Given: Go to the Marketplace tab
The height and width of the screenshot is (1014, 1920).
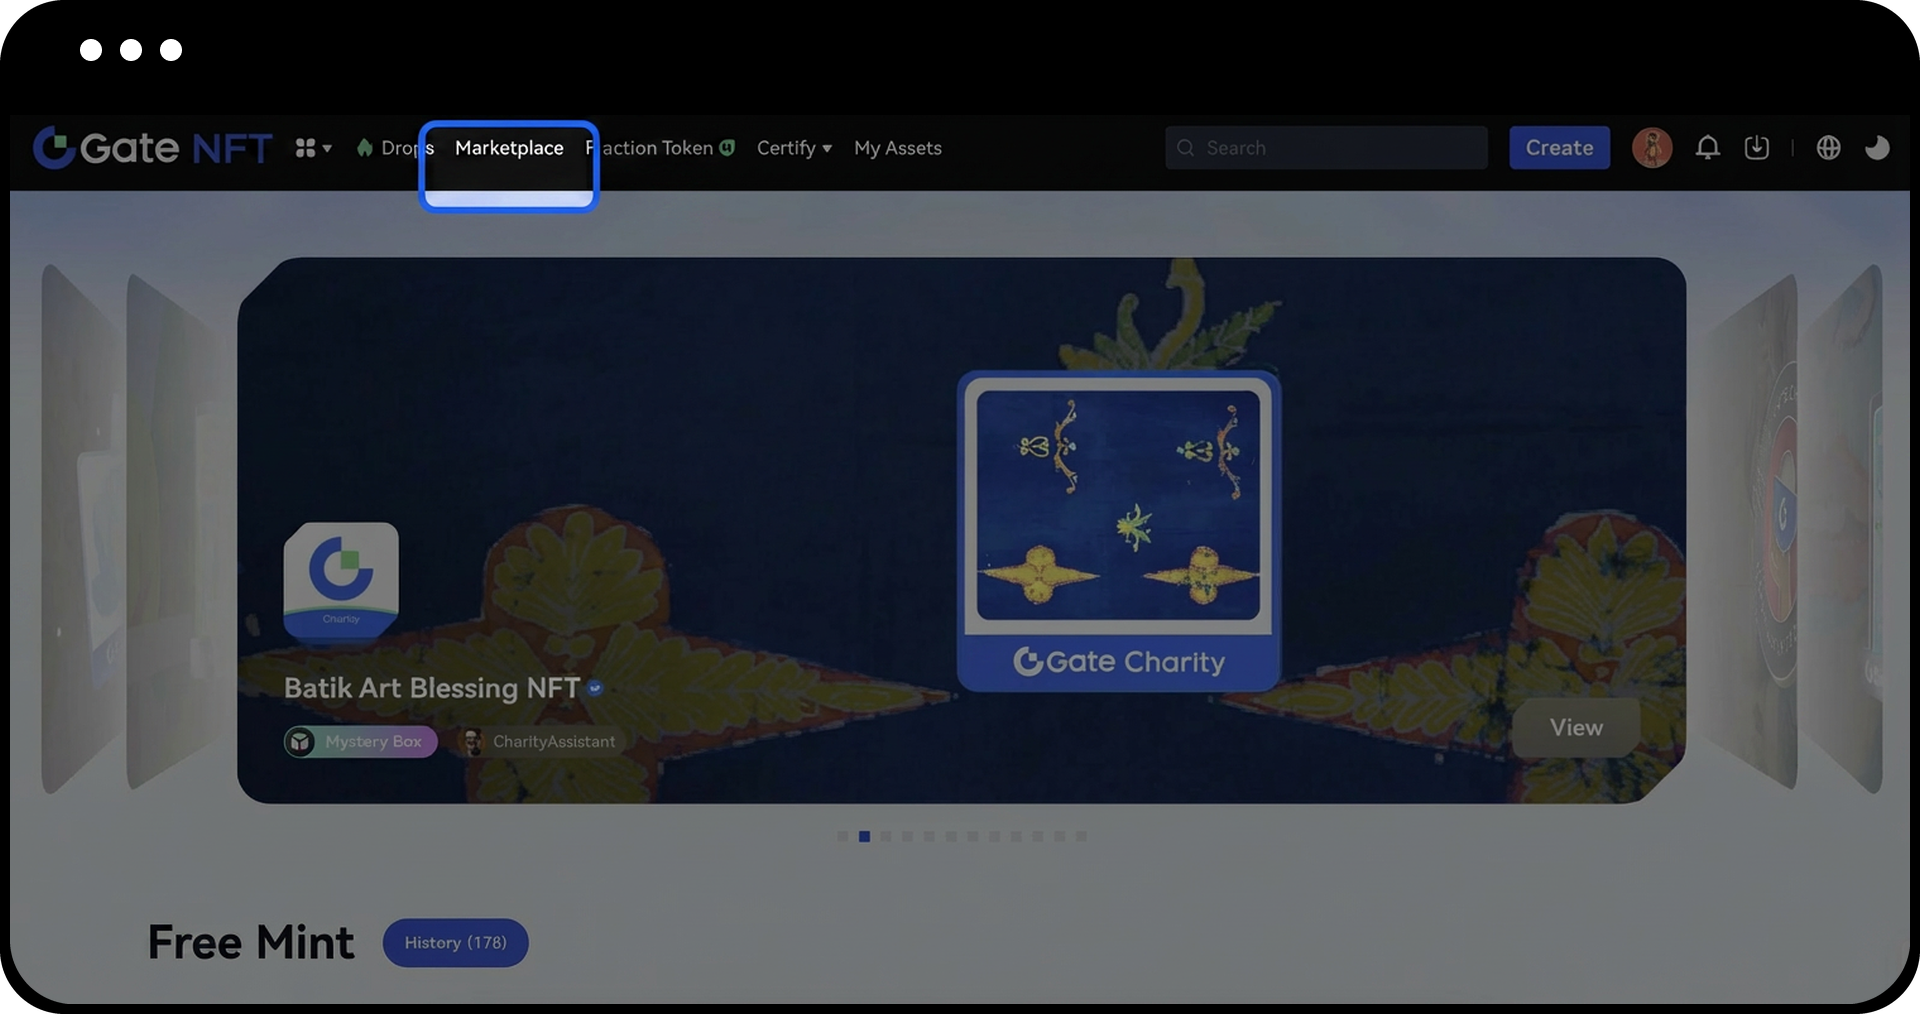Looking at the screenshot, I should click(509, 148).
